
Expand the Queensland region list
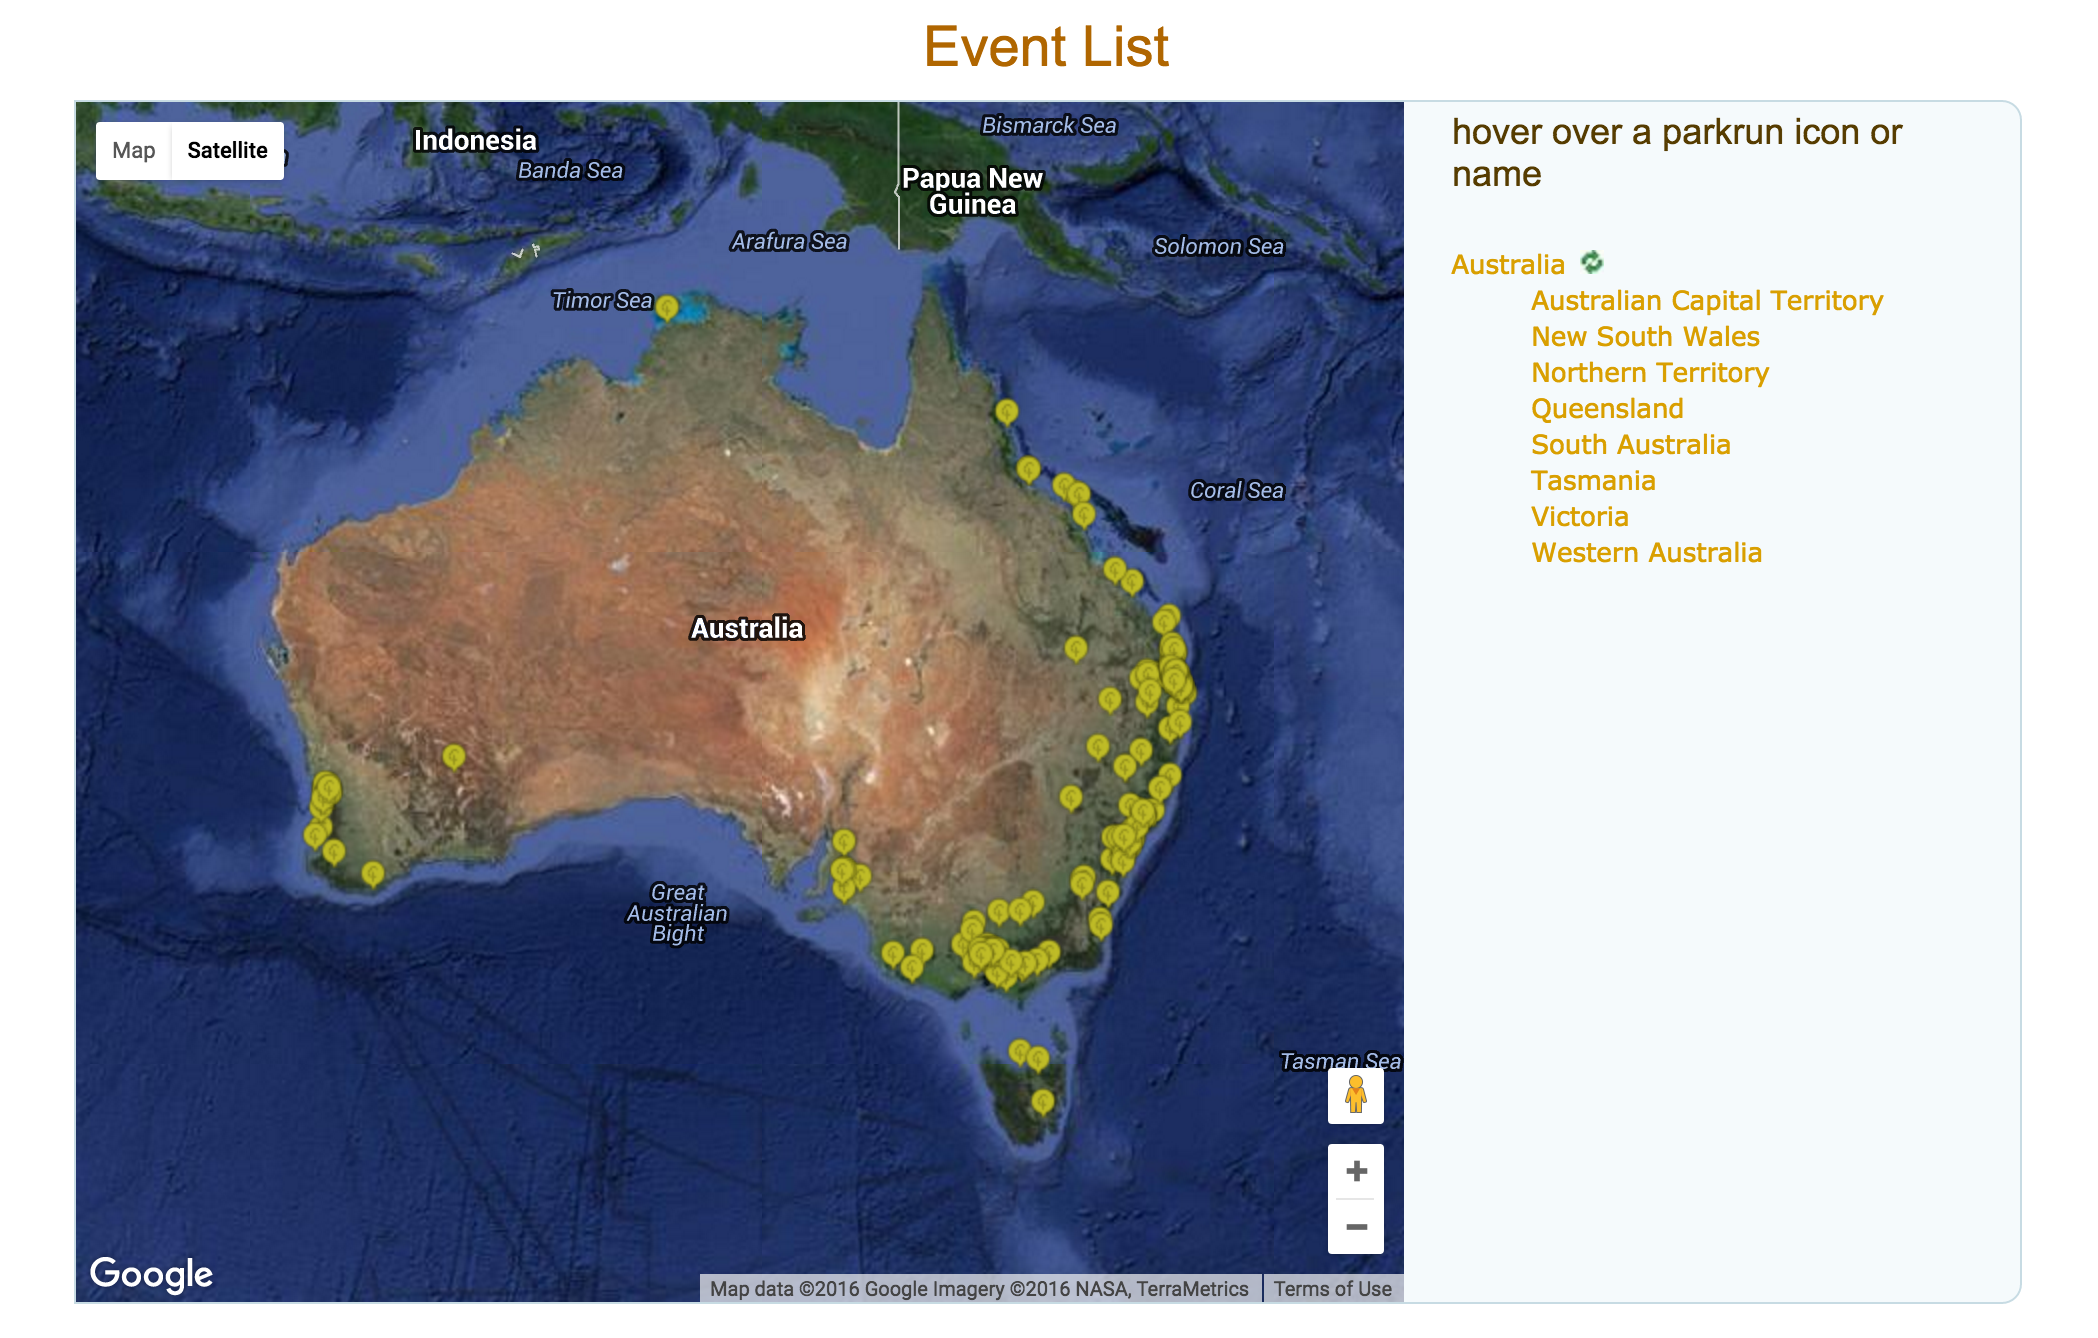pyautogui.click(x=1606, y=409)
